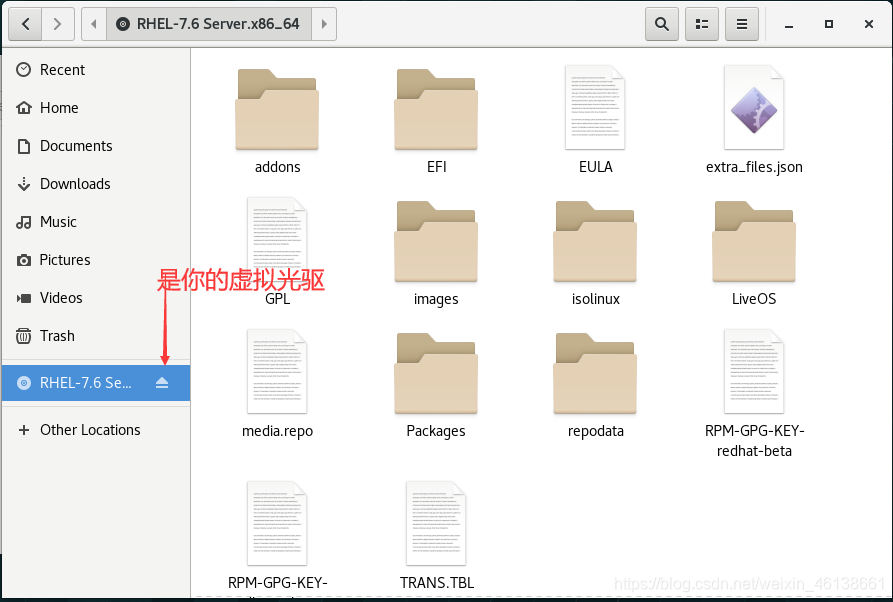Go forward with the right chevron button

click(58, 24)
